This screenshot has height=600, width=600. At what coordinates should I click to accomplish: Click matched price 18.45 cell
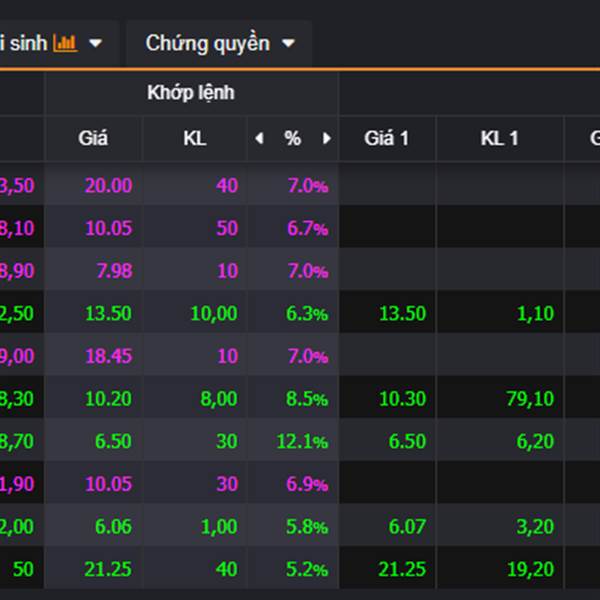coord(108,356)
